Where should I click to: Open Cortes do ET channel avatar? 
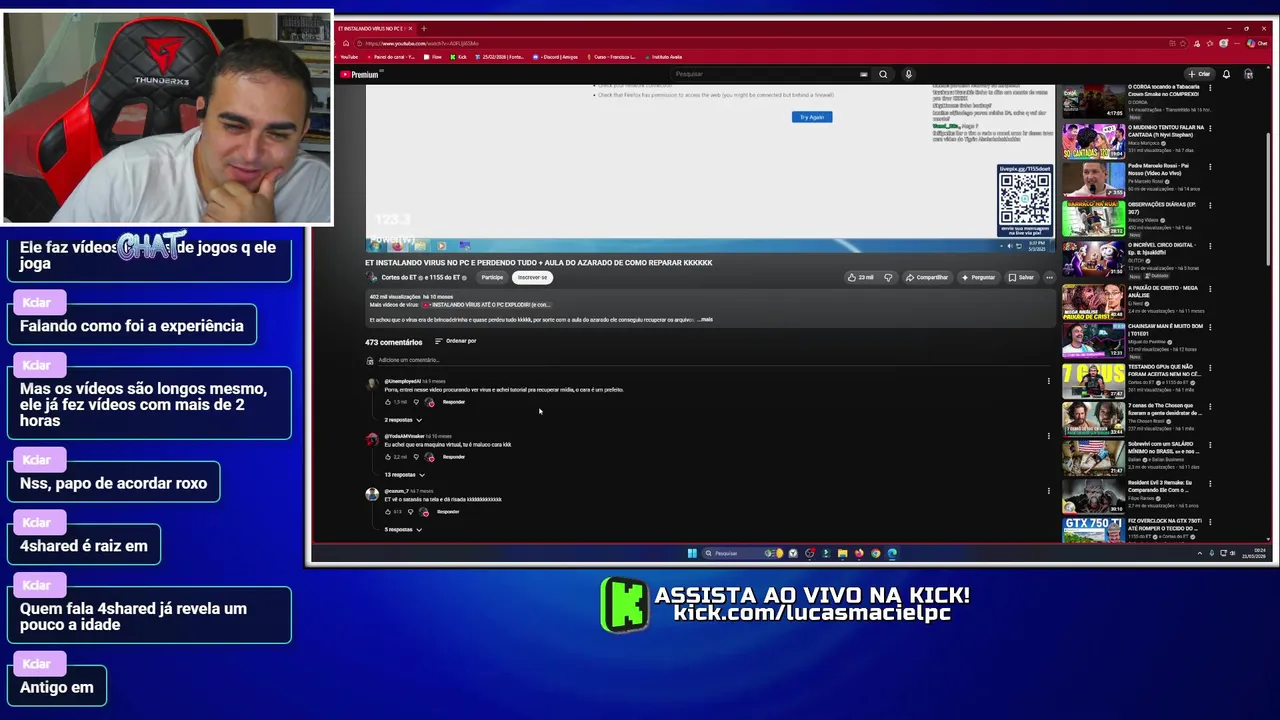(372, 277)
